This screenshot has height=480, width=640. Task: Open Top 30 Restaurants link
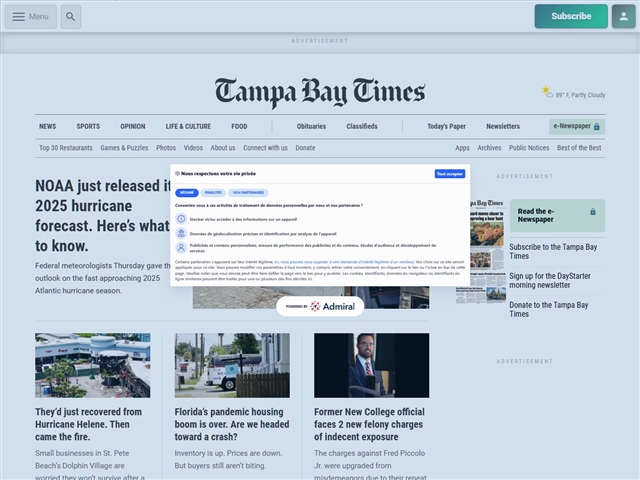[66, 148]
